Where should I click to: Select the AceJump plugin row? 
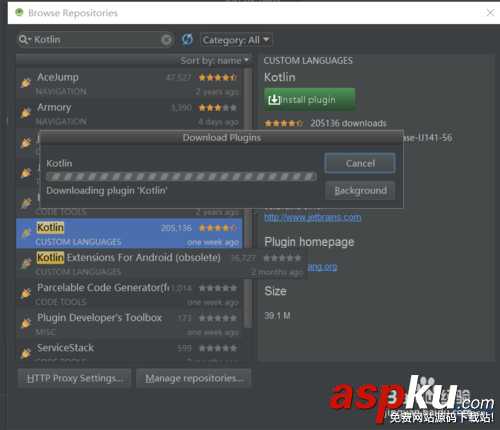point(129,83)
